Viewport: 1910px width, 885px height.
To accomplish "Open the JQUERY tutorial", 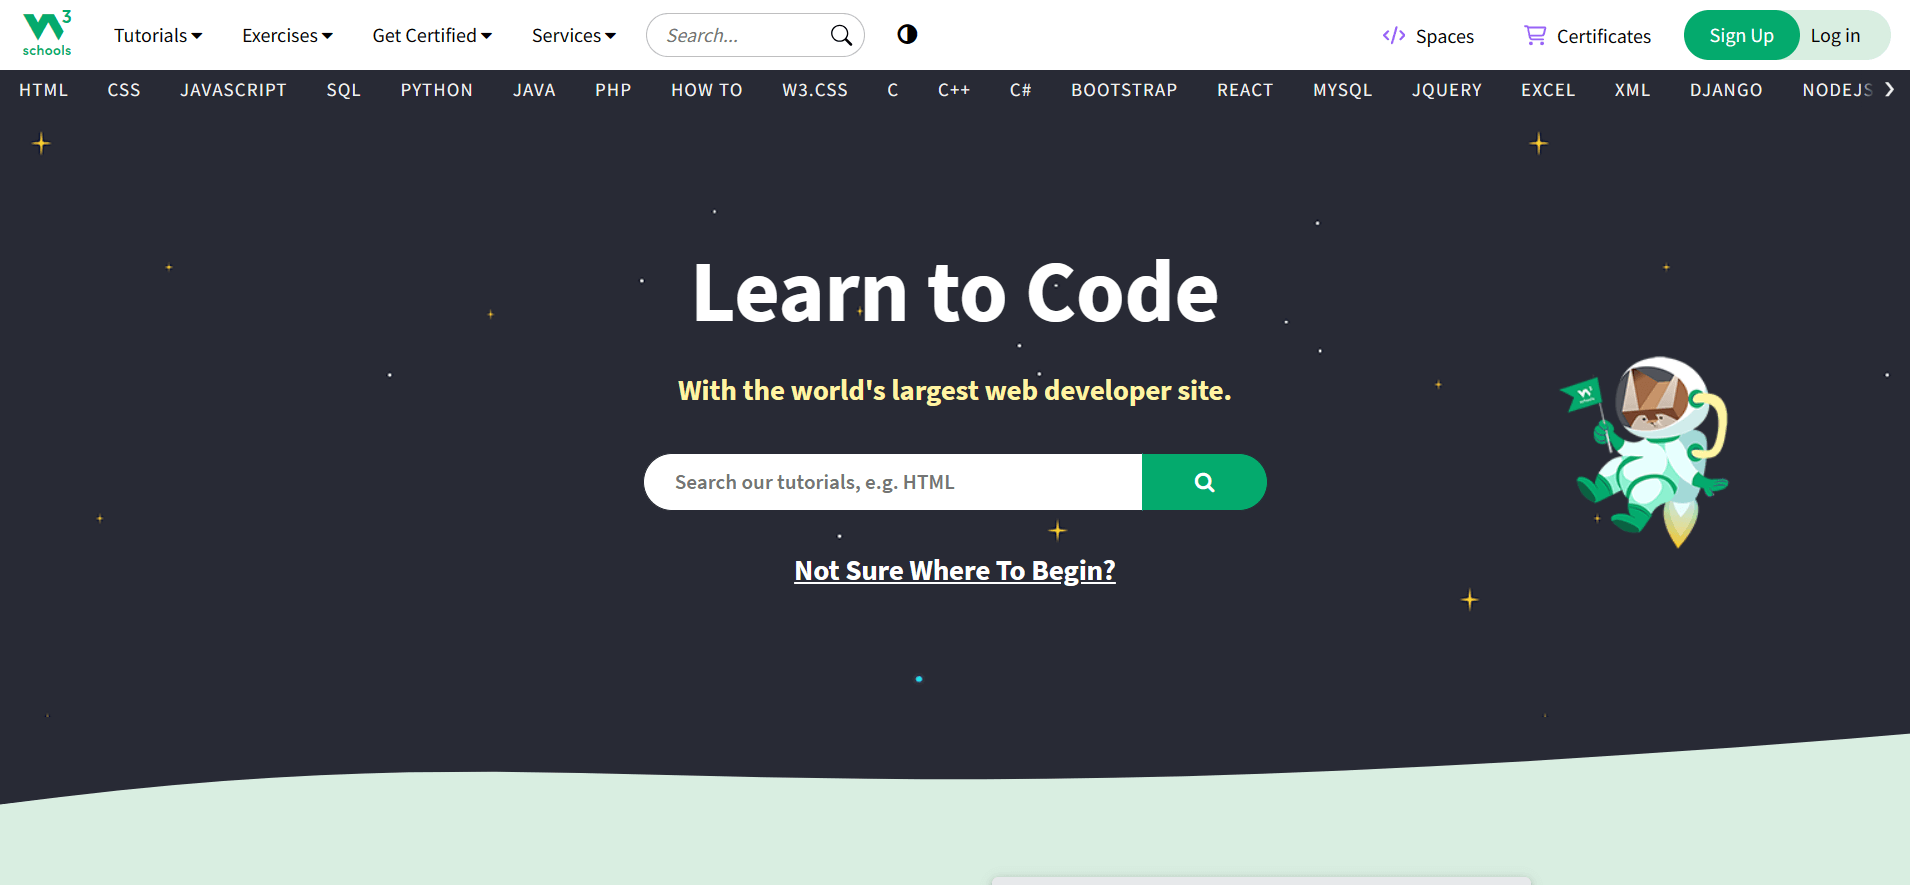I will tap(1447, 90).
